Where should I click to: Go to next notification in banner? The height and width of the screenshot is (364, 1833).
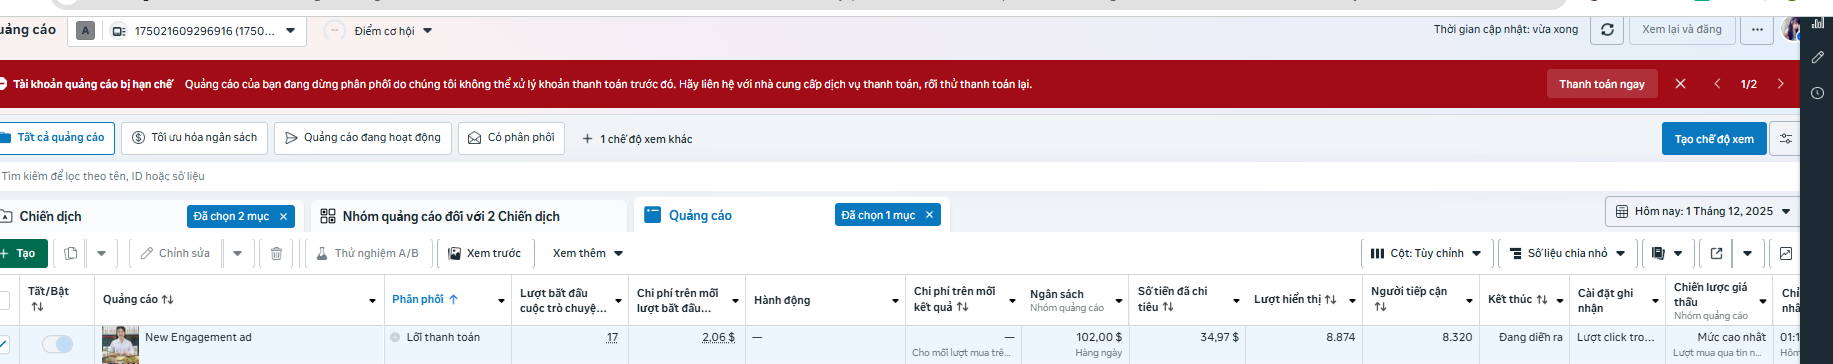[x=1780, y=84]
